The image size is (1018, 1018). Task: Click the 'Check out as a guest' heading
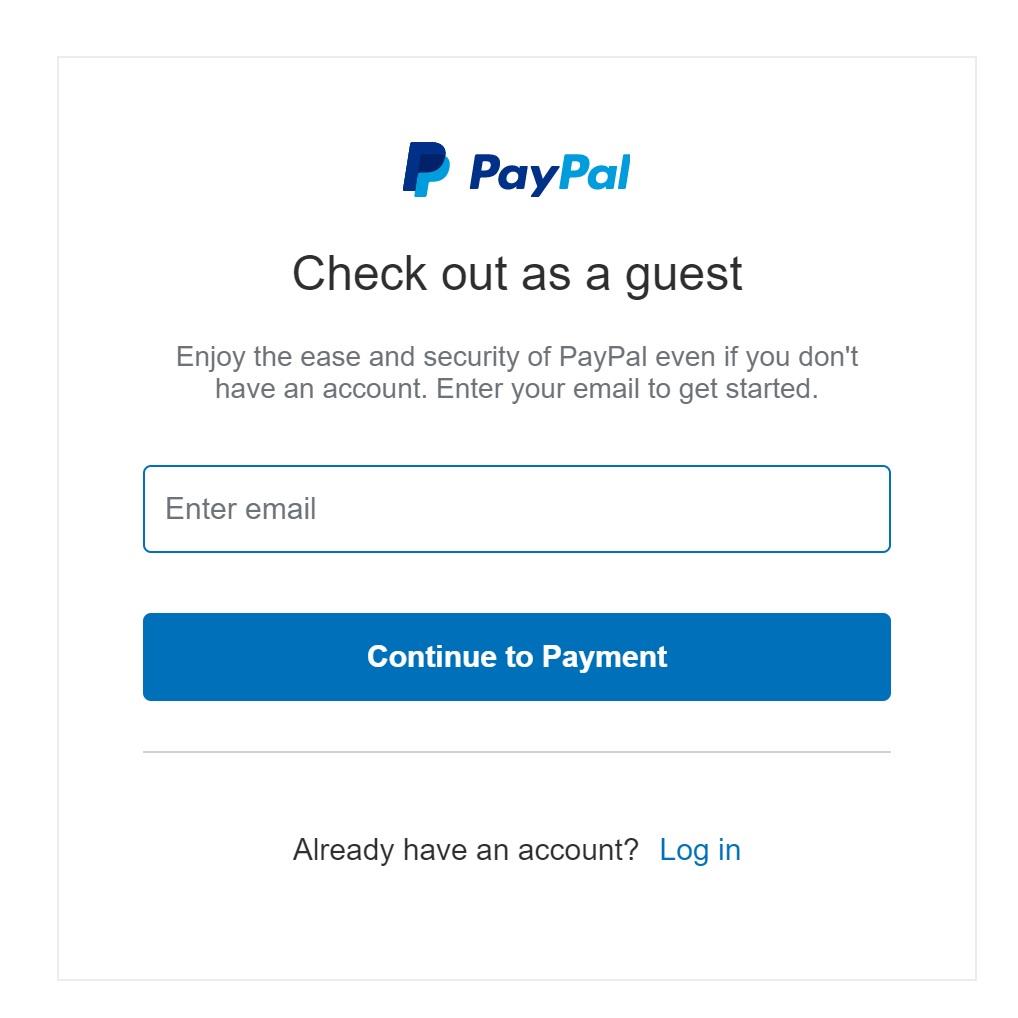[x=518, y=272]
